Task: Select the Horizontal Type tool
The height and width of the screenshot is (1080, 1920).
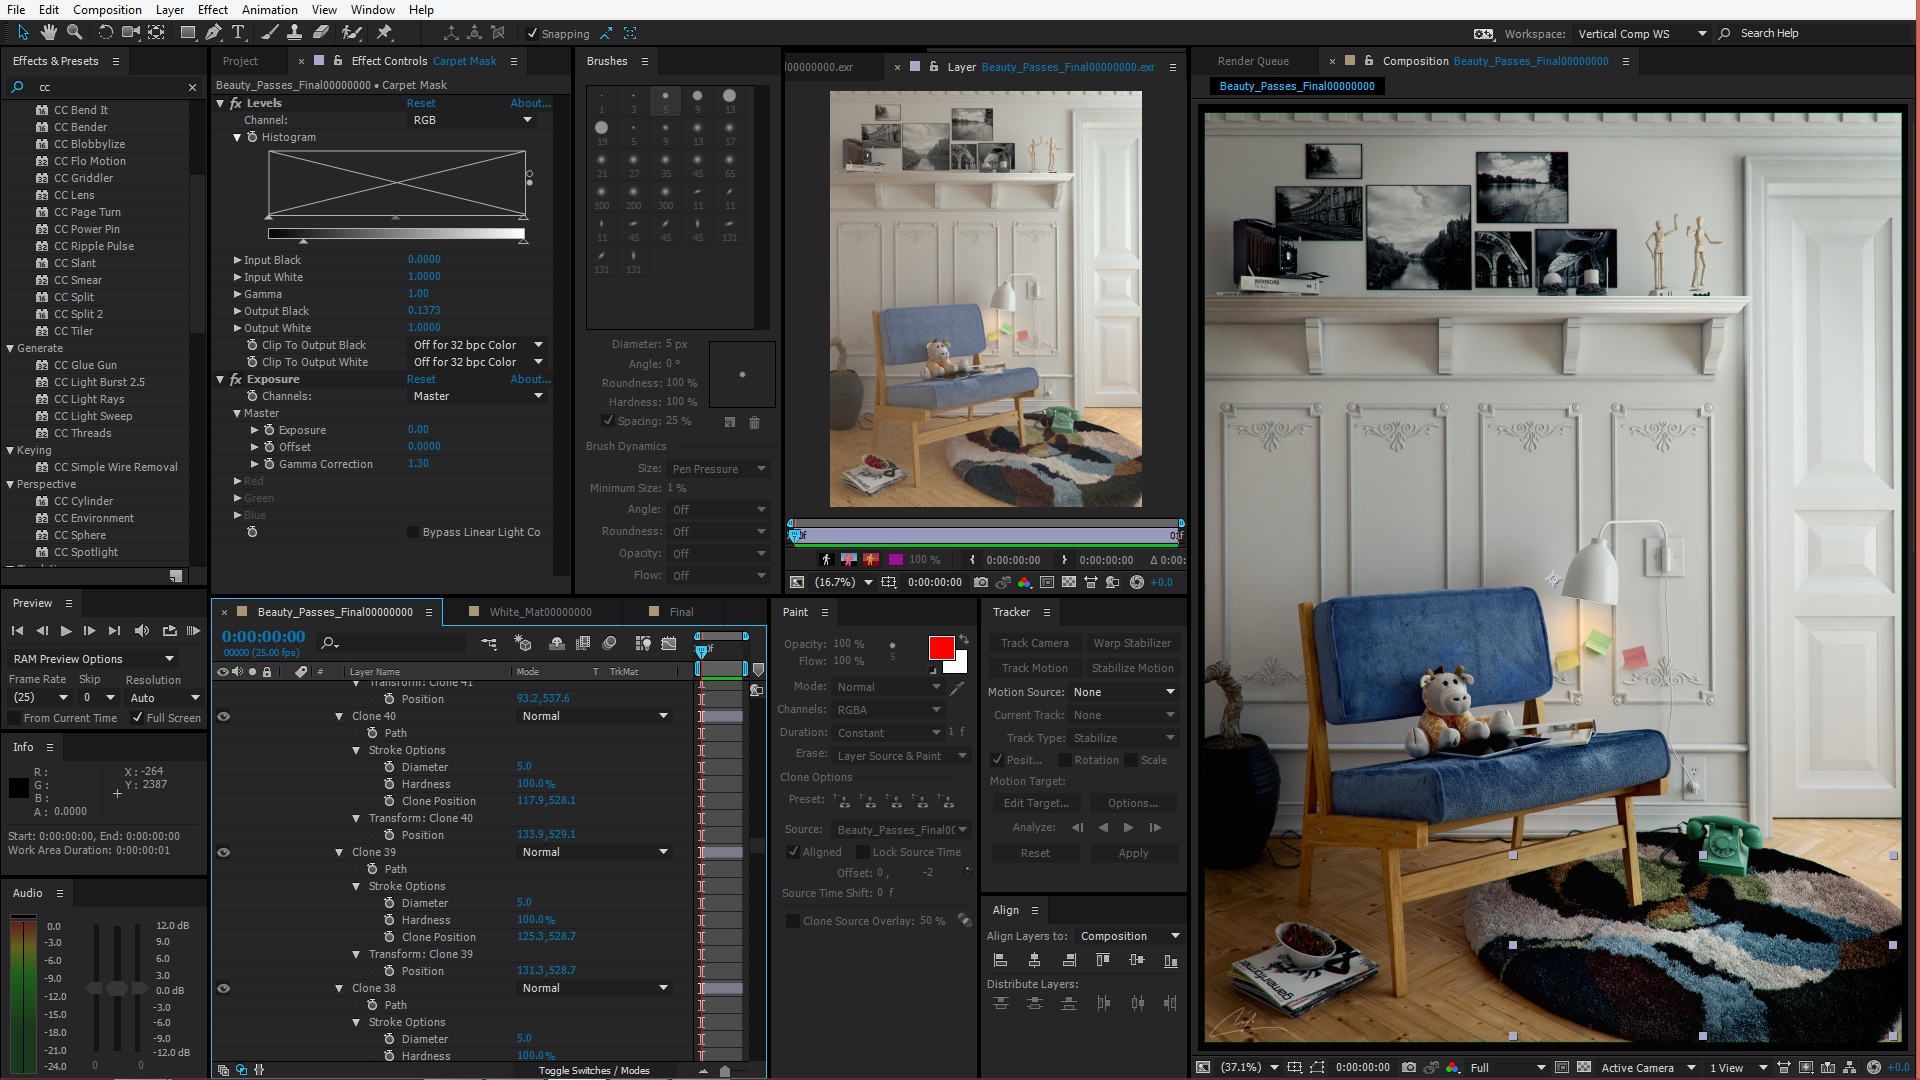Action: coord(239,33)
